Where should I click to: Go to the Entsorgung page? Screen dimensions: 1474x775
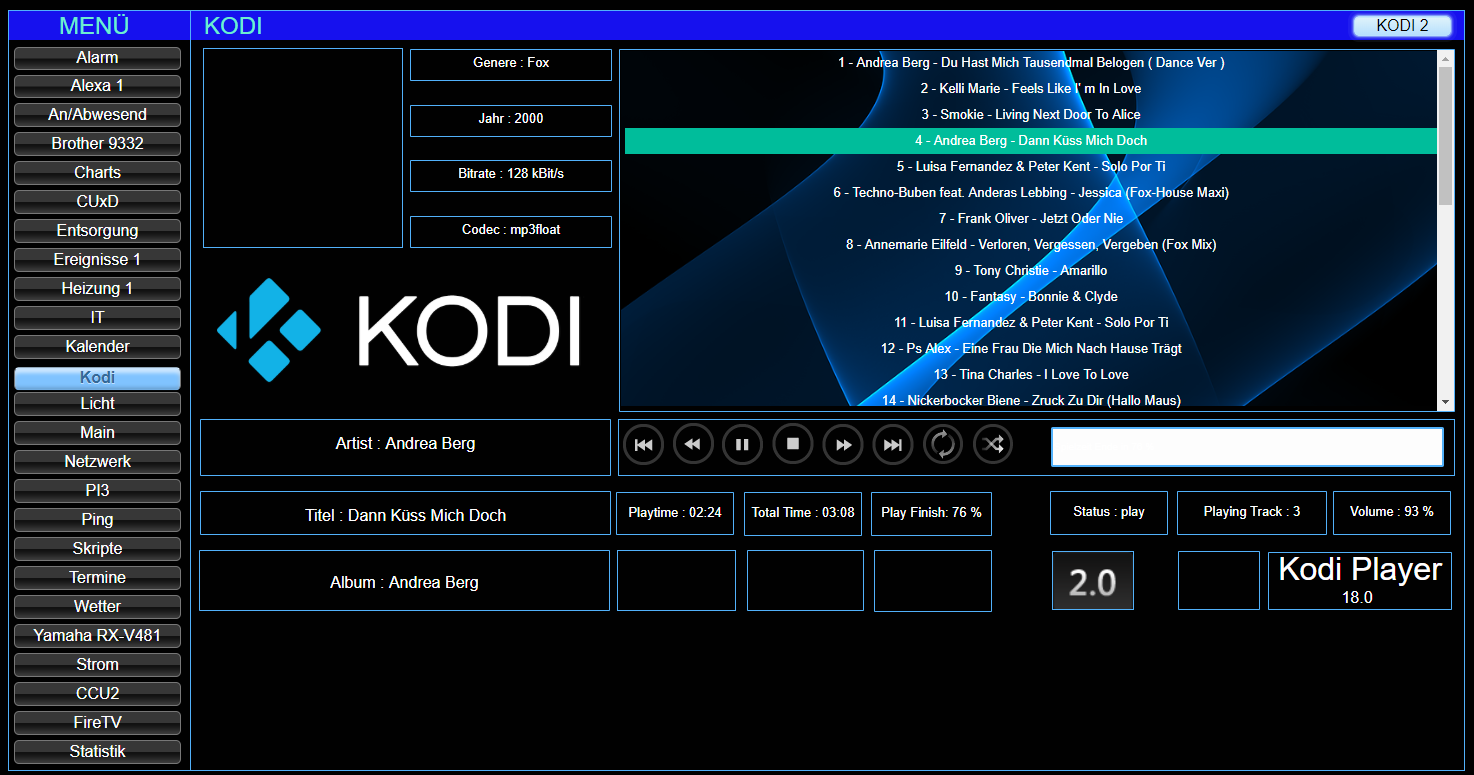[97, 231]
